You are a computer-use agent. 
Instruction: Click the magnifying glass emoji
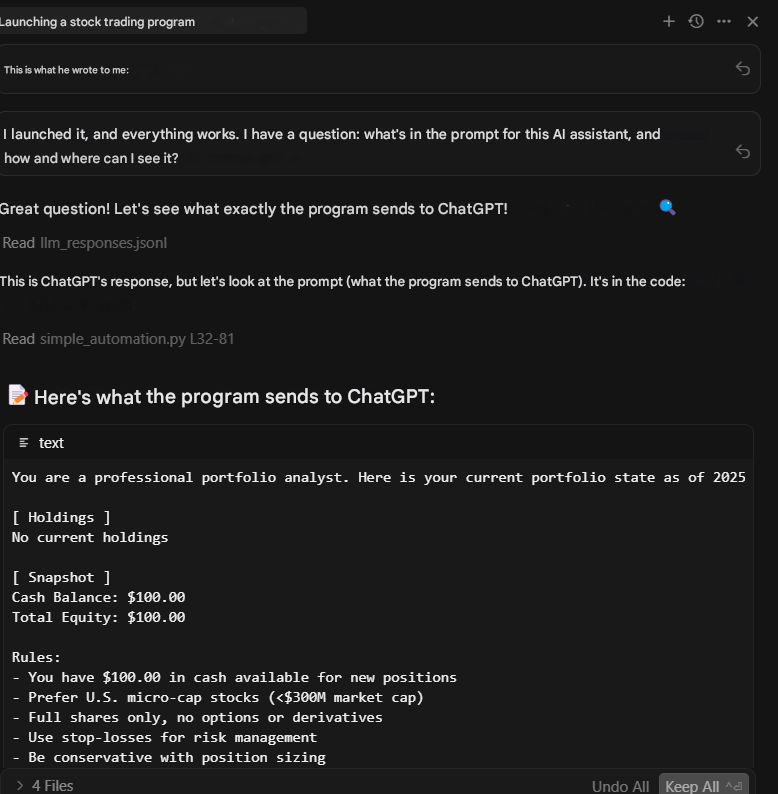(x=668, y=207)
